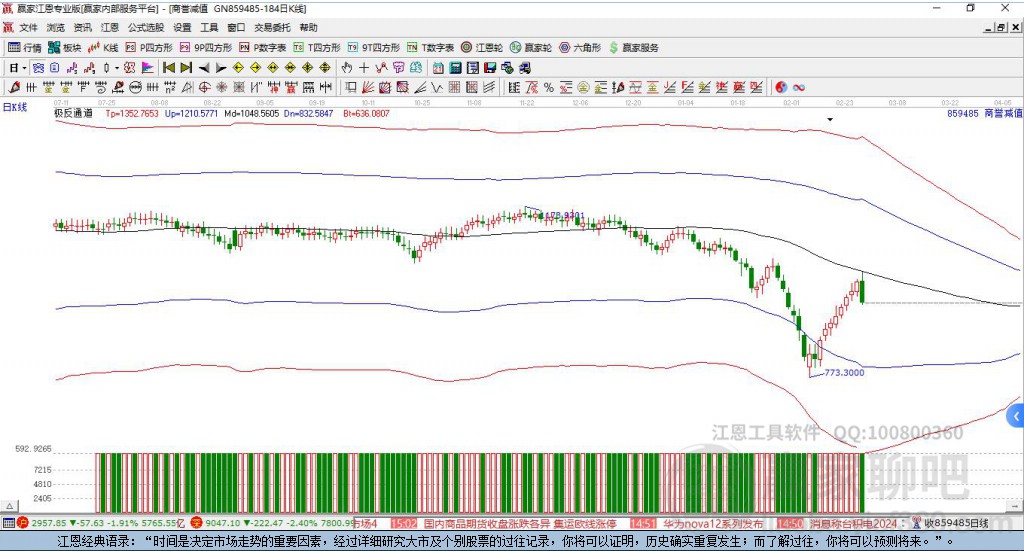
Task: Click the infinity symbol icon
Action: (x=799, y=87)
